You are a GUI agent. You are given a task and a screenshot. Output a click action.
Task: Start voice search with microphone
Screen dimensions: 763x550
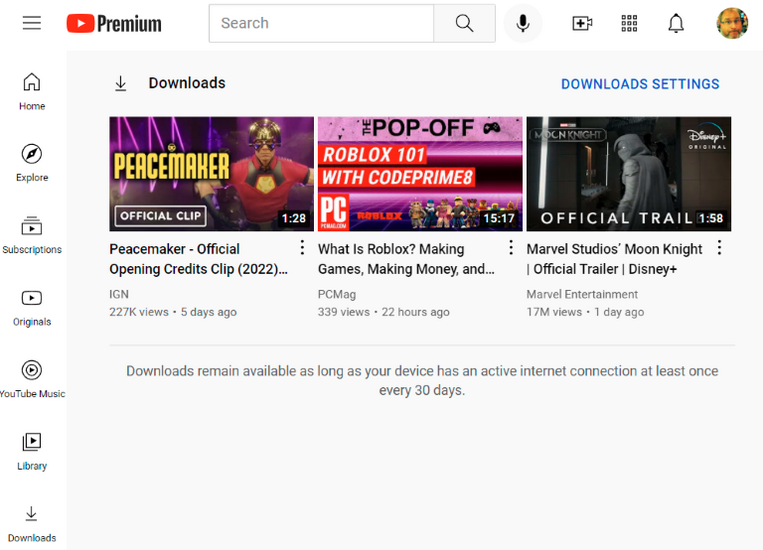[522, 23]
